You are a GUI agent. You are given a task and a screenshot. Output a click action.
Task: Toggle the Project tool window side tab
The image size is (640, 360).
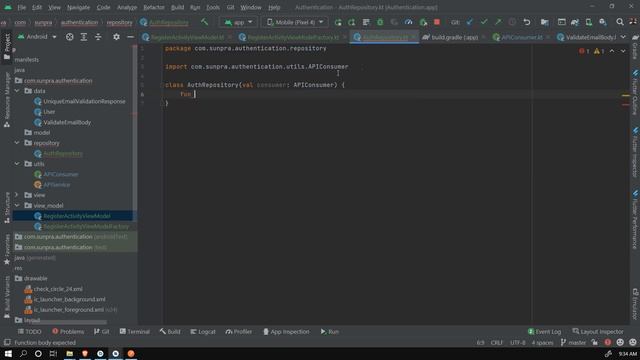tap(7, 46)
